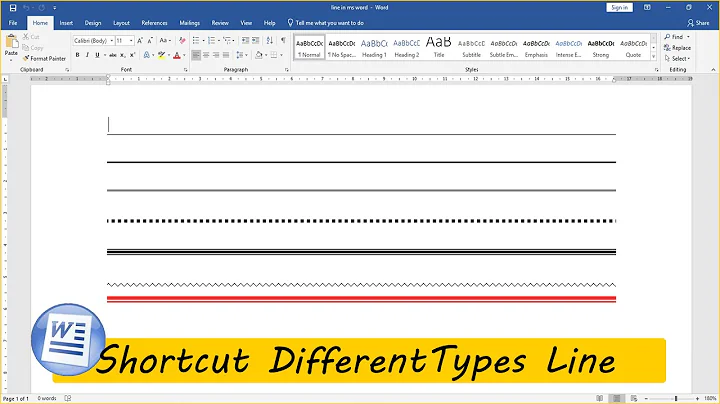Image resolution: width=720 pixels, height=404 pixels.
Task: Clear all formatting icon
Action: [182, 40]
